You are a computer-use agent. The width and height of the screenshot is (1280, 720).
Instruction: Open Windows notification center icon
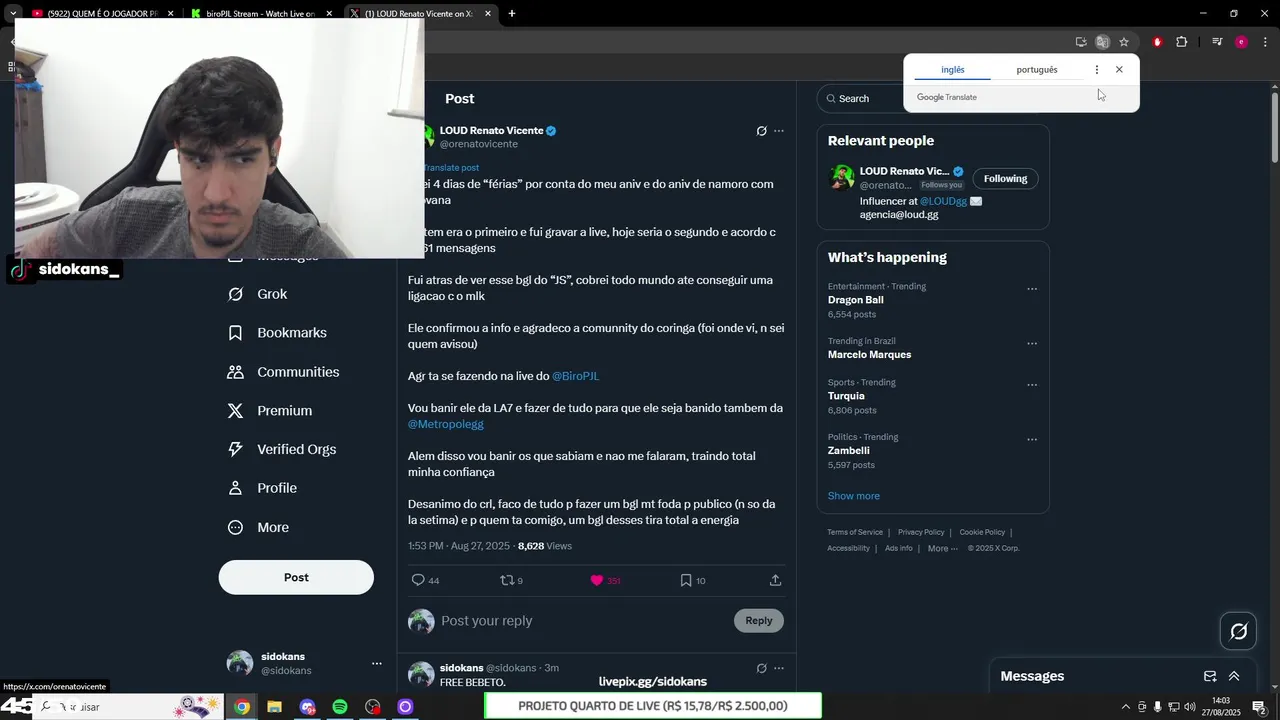click(x=1259, y=707)
